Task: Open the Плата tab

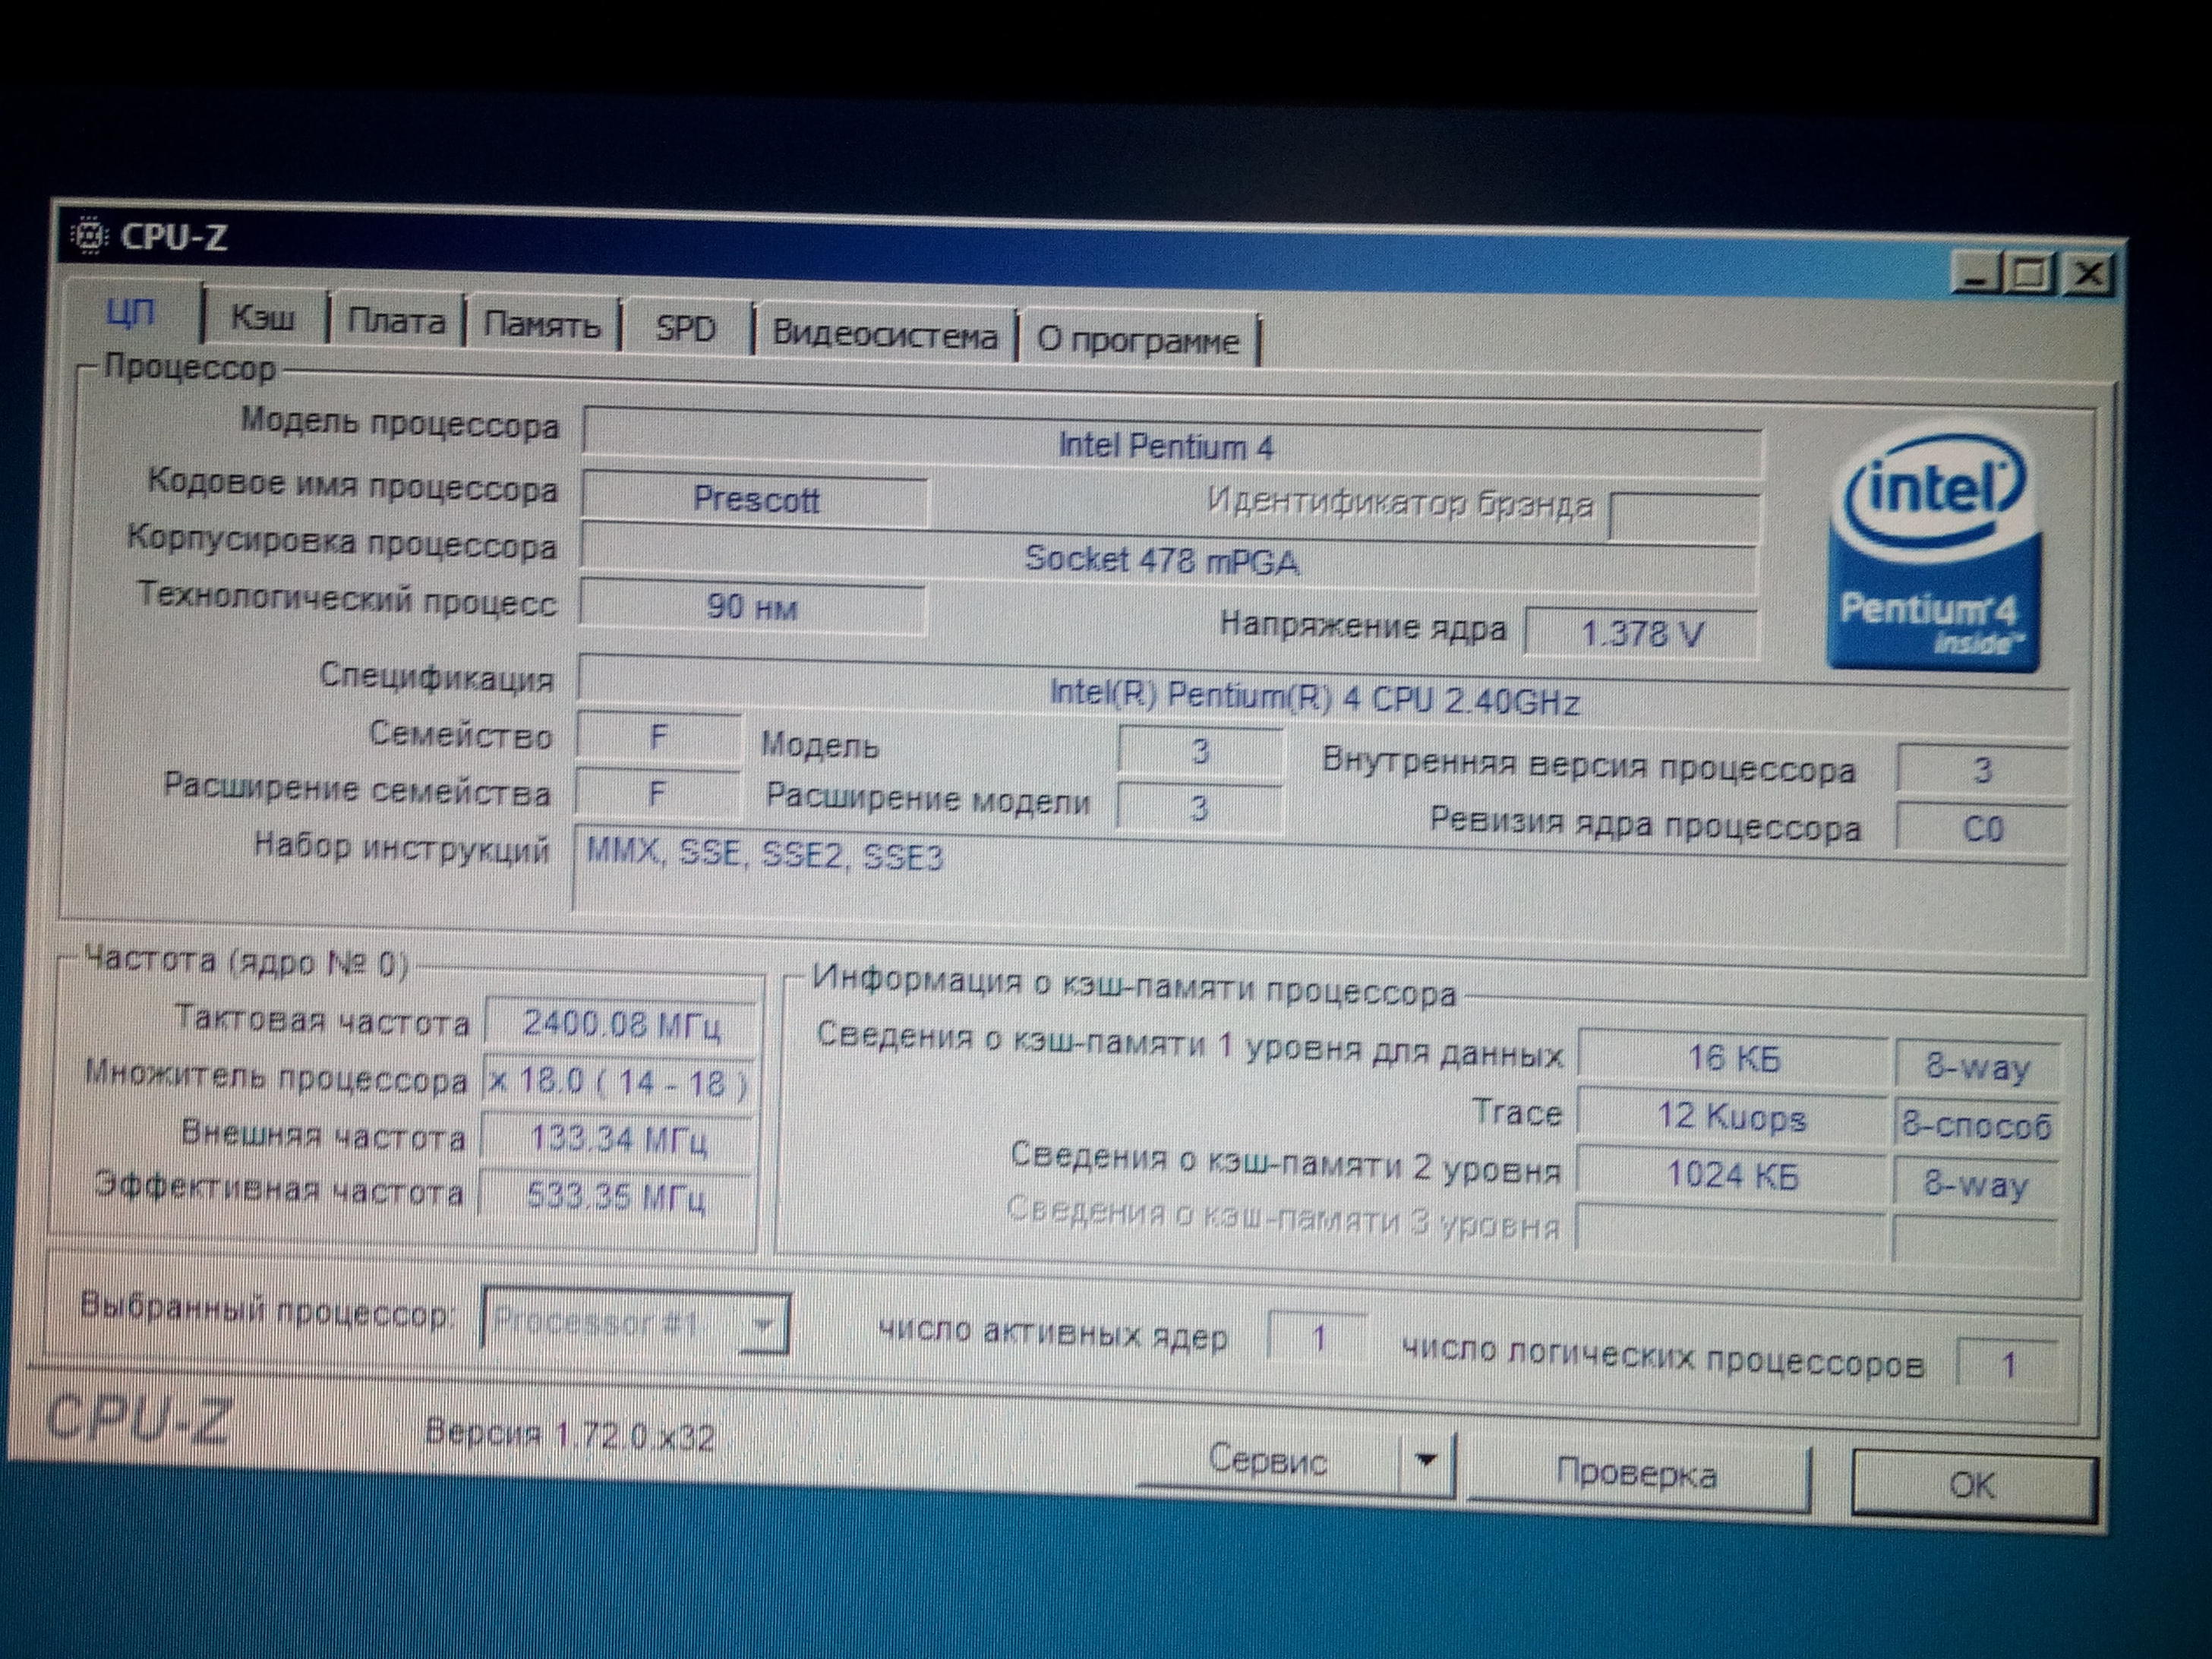Action: 396,321
